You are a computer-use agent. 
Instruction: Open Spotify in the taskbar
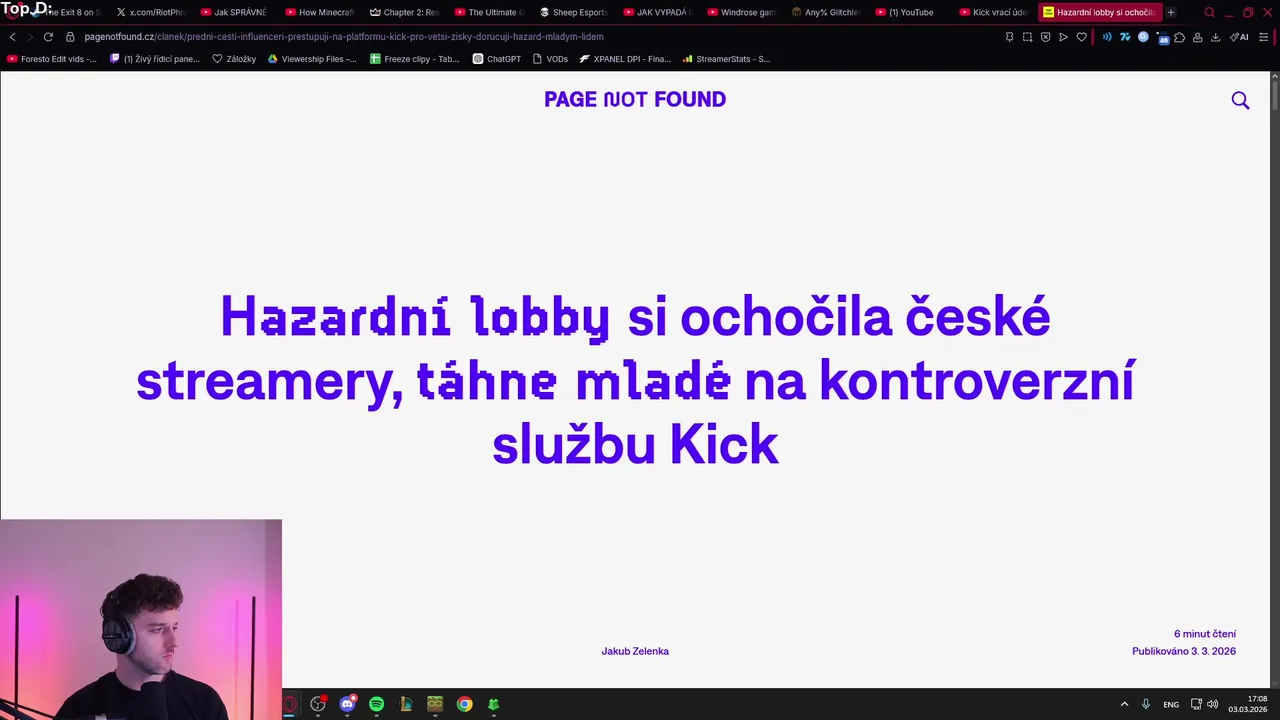click(x=376, y=704)
